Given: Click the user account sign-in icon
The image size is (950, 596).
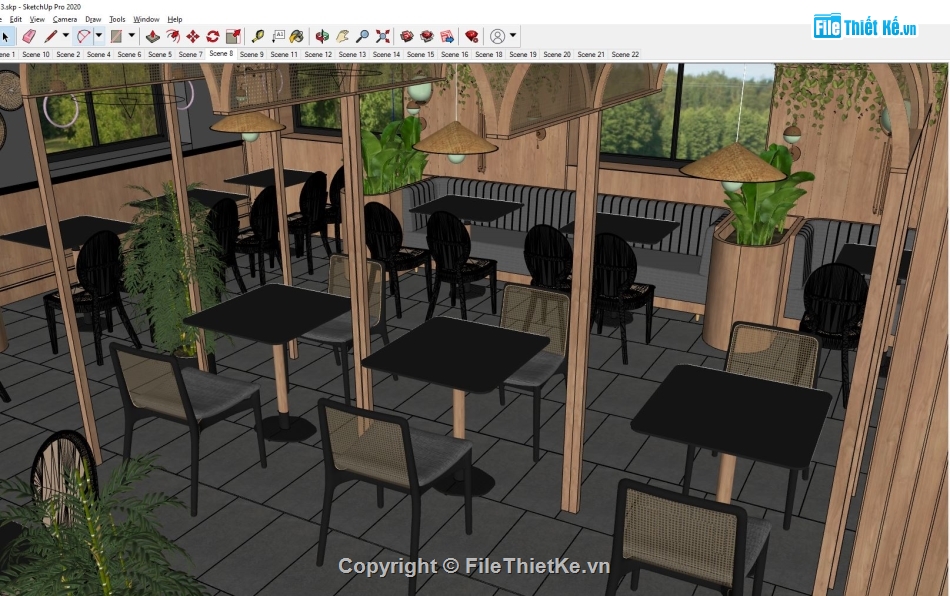Looking at the screenshot, I should 497,37.
